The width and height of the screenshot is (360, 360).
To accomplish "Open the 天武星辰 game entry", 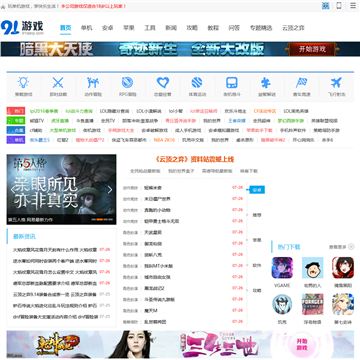I will click(x=153, y=232).
